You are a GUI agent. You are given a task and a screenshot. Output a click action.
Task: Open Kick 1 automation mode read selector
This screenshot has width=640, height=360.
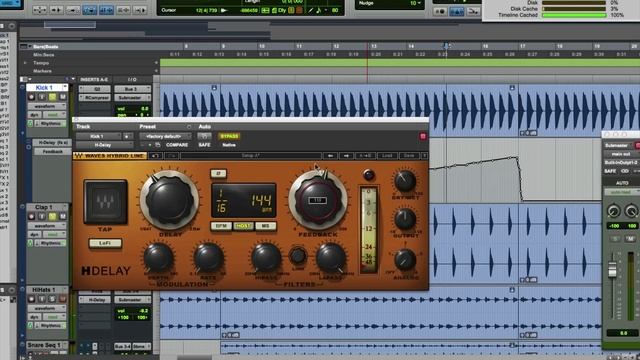click(53, 115)
